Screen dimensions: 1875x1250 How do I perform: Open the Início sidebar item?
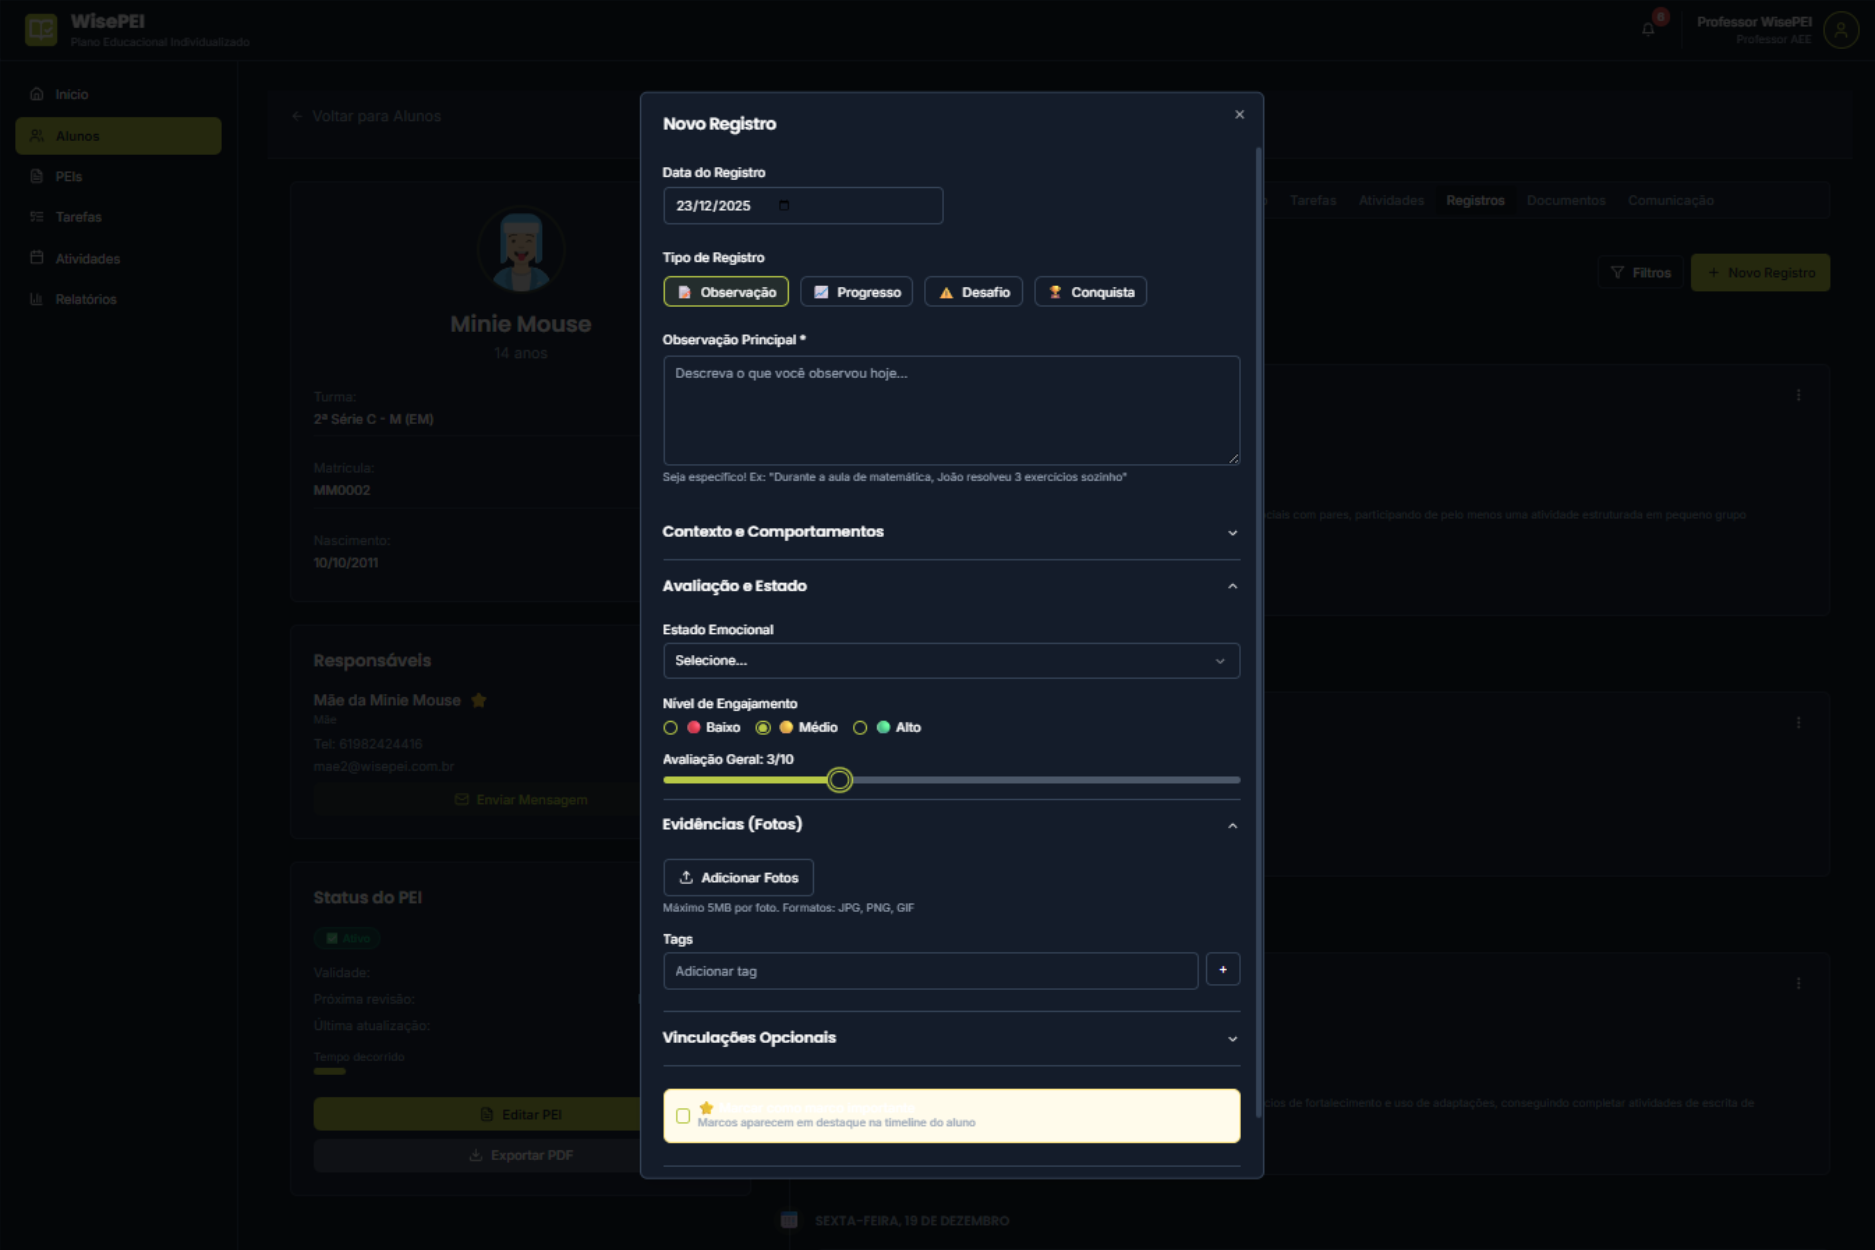(72, 94)
